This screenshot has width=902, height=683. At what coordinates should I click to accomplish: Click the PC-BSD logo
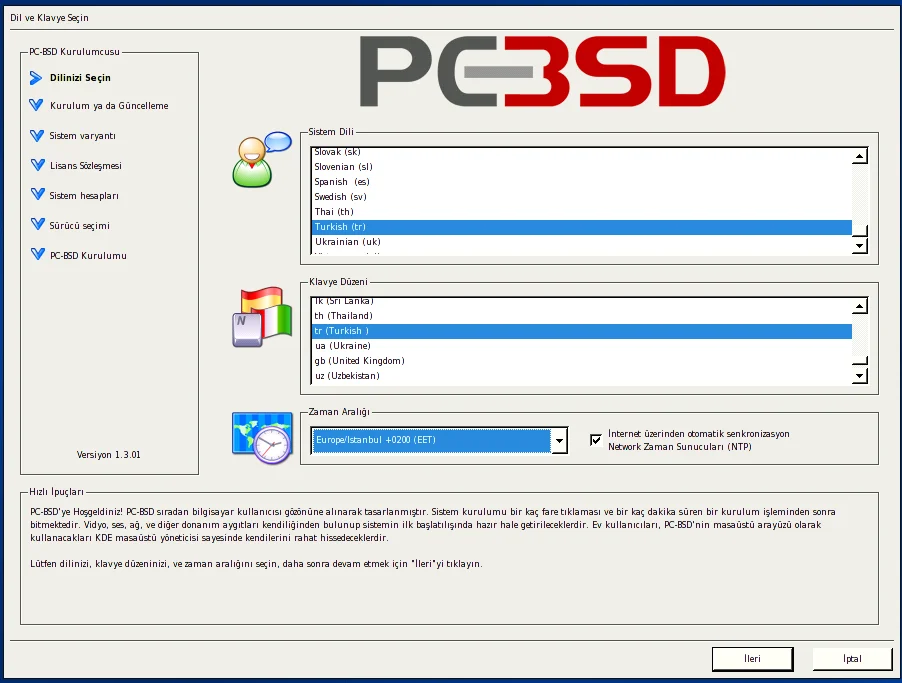(x=542, y=71)
